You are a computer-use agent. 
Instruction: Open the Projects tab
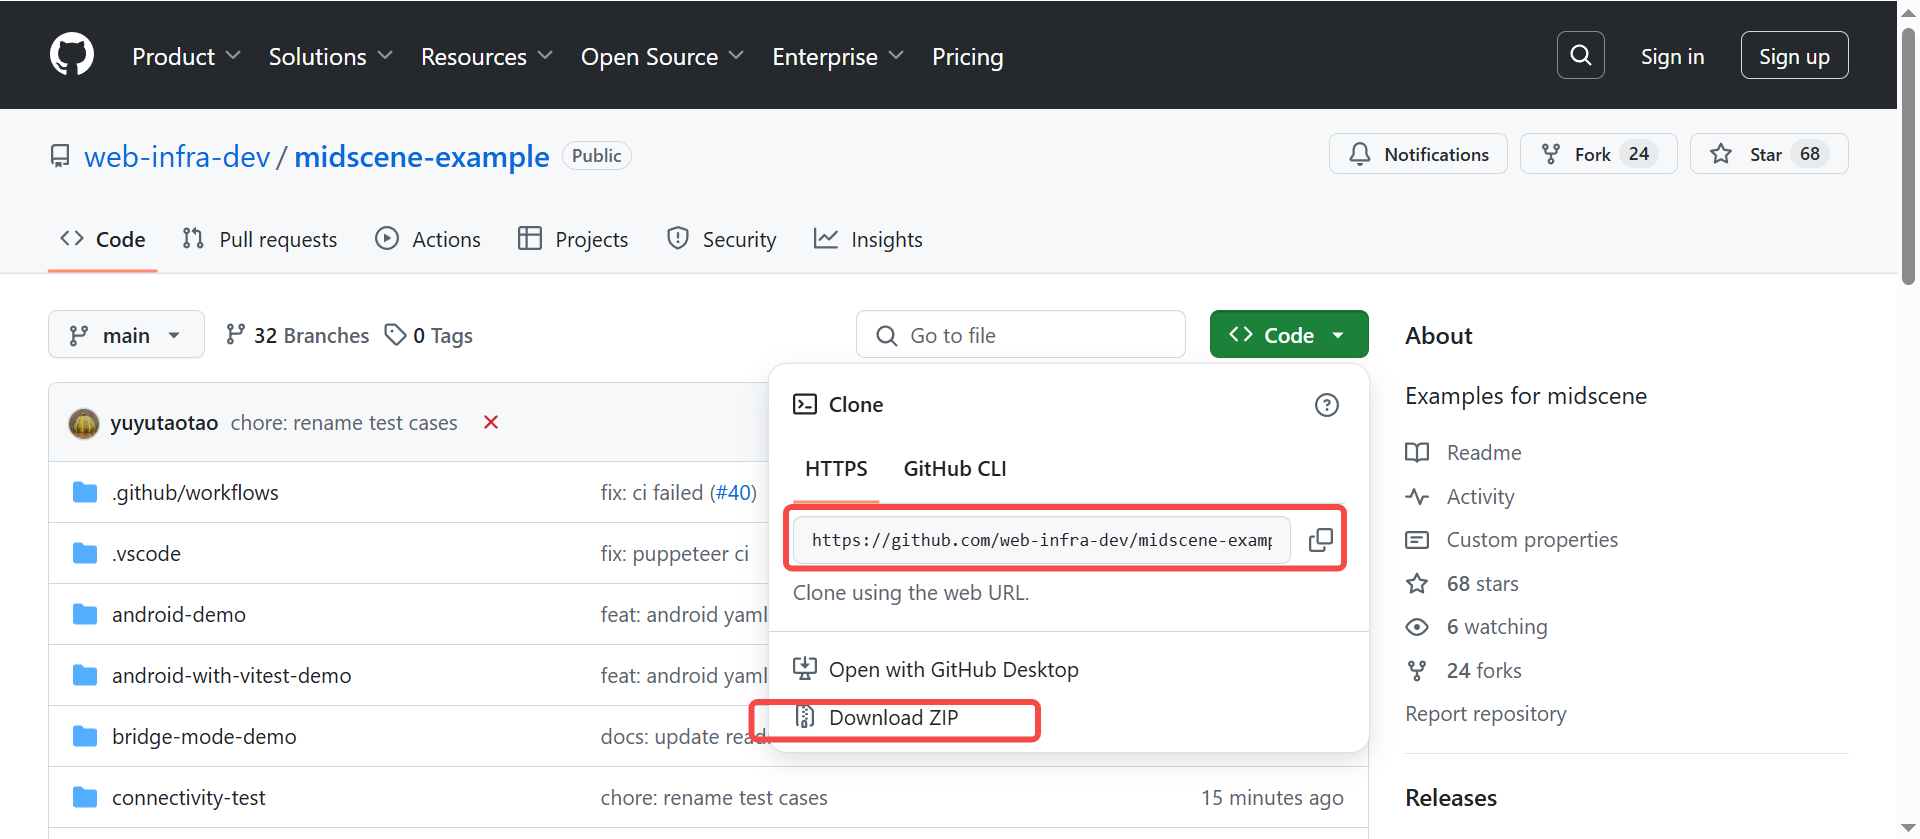(573, 239)
